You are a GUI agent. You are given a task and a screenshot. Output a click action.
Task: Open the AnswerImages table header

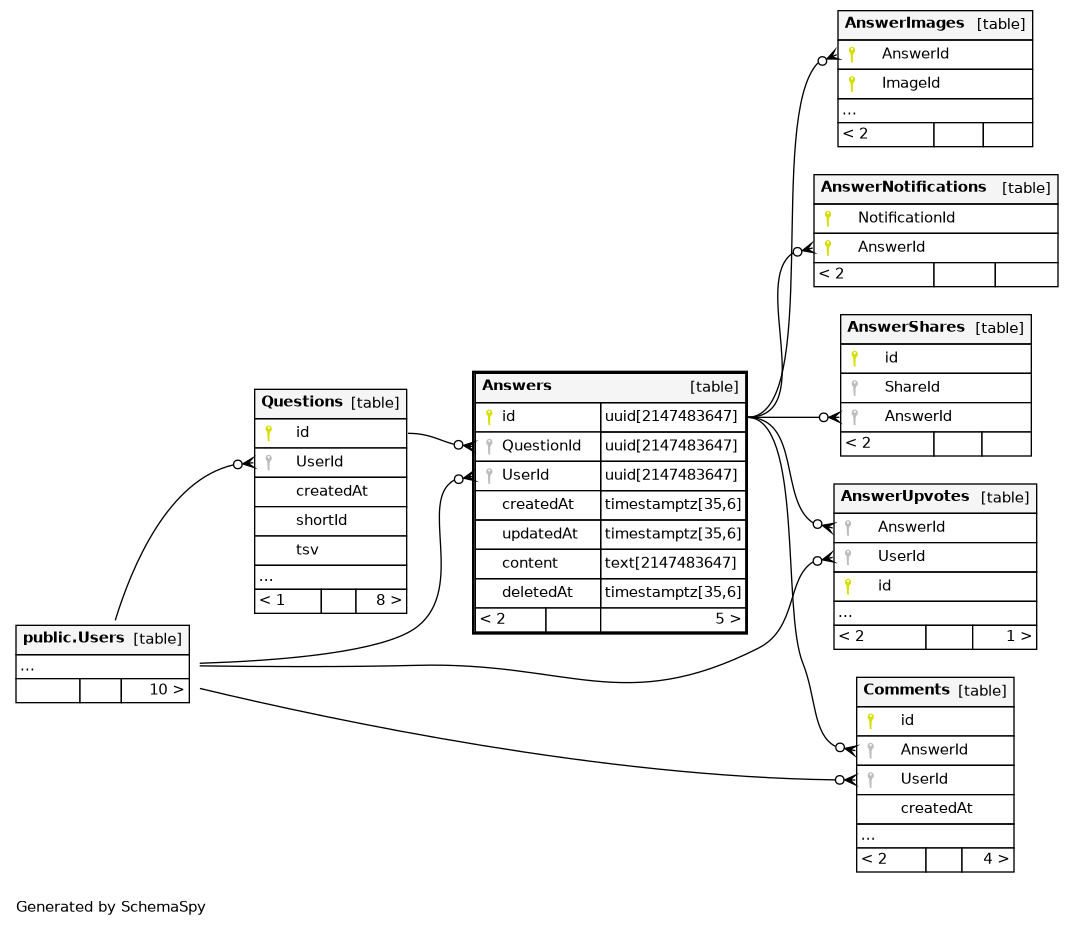904,24
